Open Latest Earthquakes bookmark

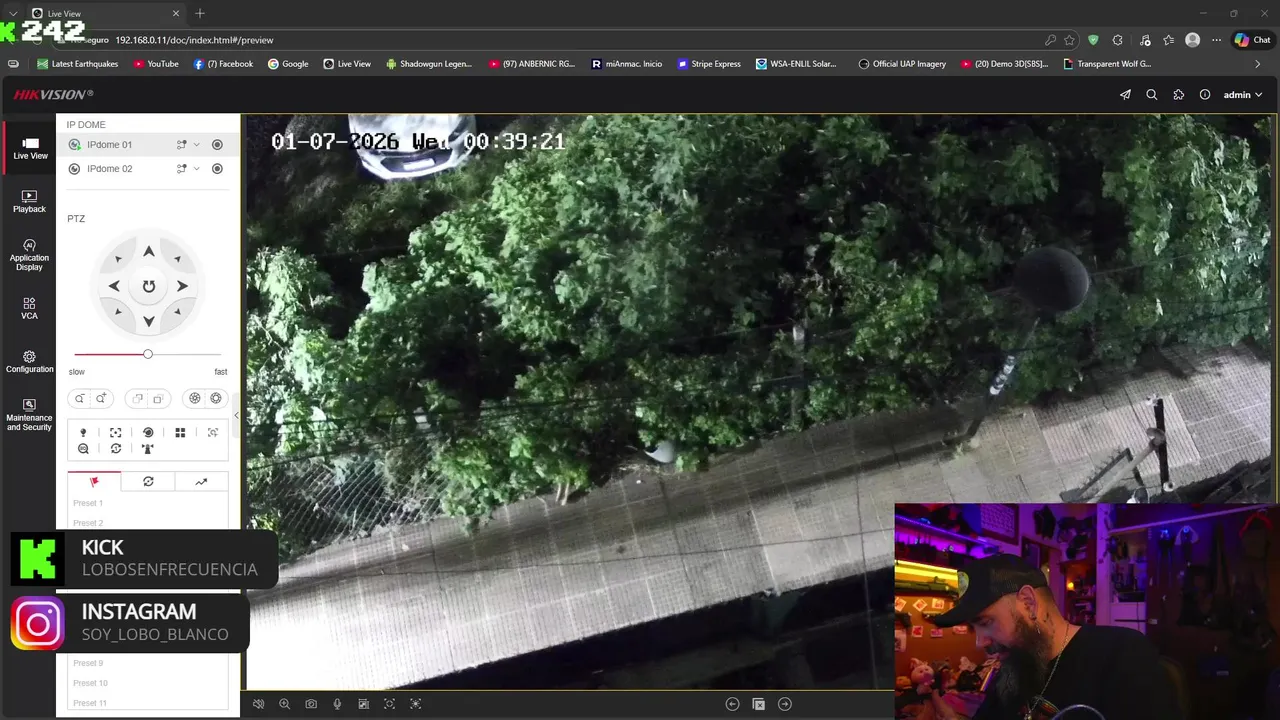78,64
